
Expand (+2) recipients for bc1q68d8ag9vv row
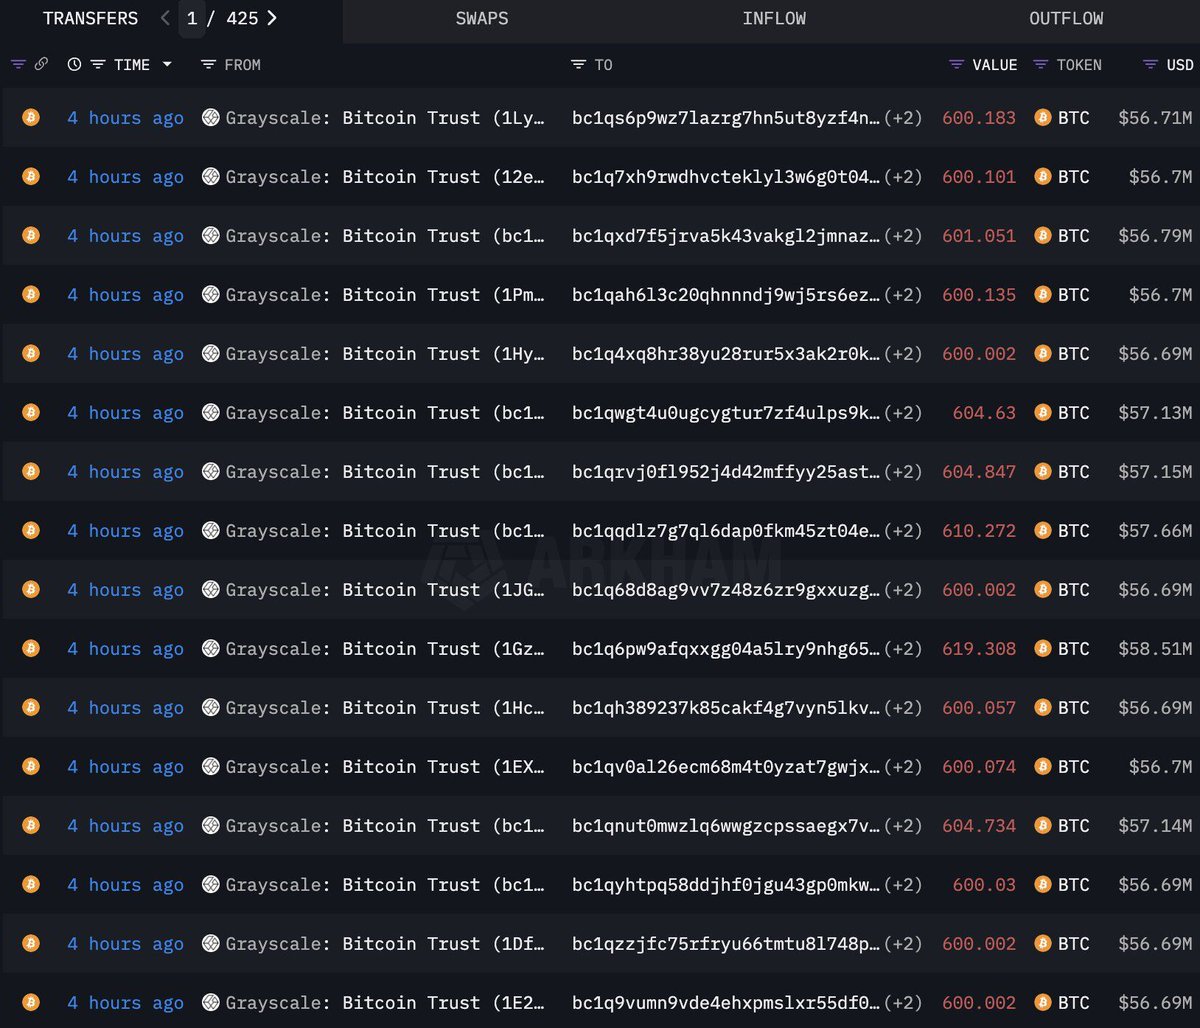tap(903, 590)
